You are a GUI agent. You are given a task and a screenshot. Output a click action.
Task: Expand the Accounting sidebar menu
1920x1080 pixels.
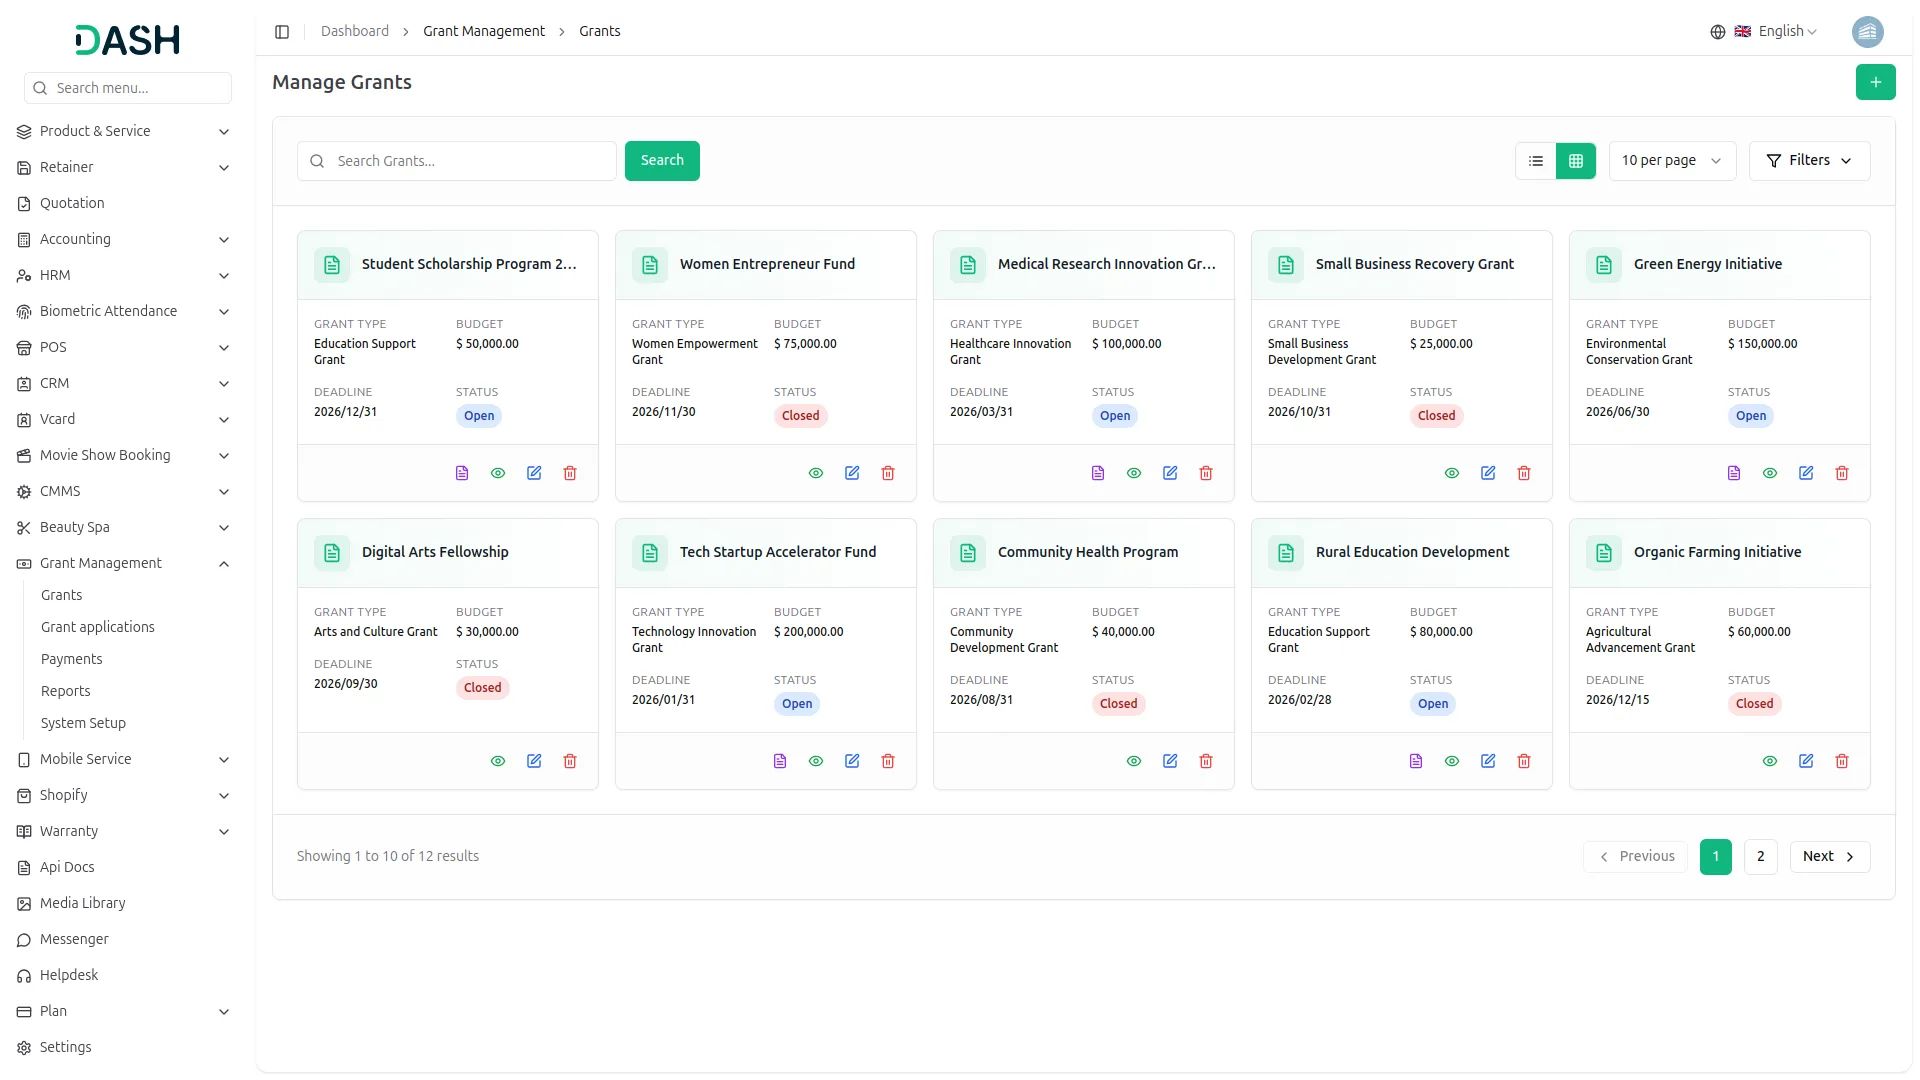[x=124, y=239]
